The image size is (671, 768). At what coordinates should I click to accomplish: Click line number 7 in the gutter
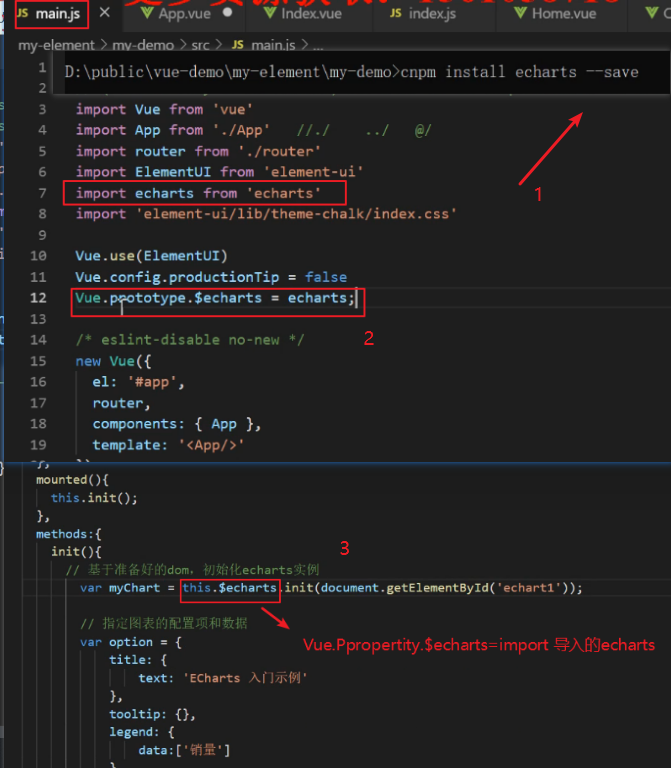click(x=43, y=193)
